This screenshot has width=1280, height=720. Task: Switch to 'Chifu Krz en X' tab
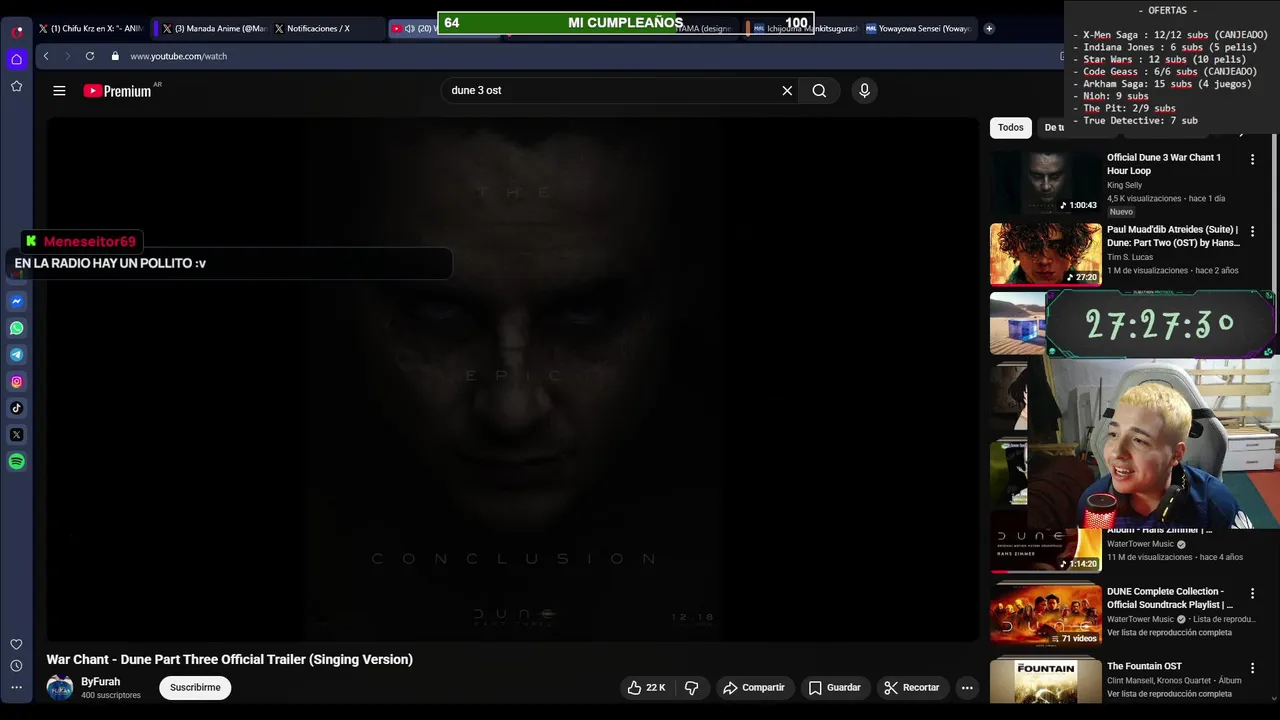click(x=91, y=29)
